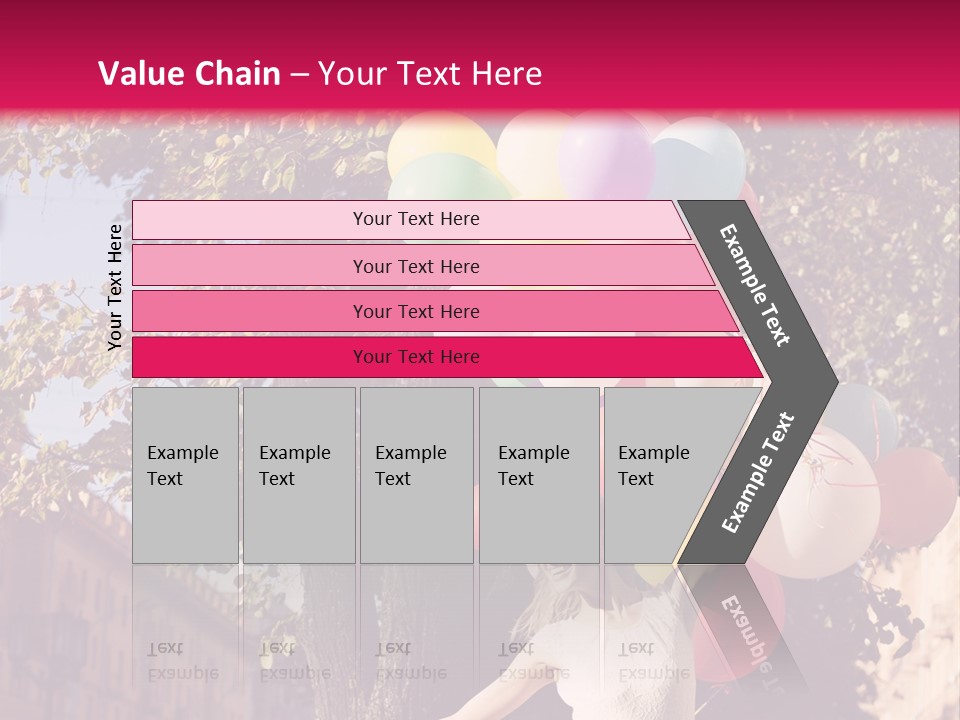Click the "Value Chain" slide title
960x720 pixels.
click(x=189, y=74)
